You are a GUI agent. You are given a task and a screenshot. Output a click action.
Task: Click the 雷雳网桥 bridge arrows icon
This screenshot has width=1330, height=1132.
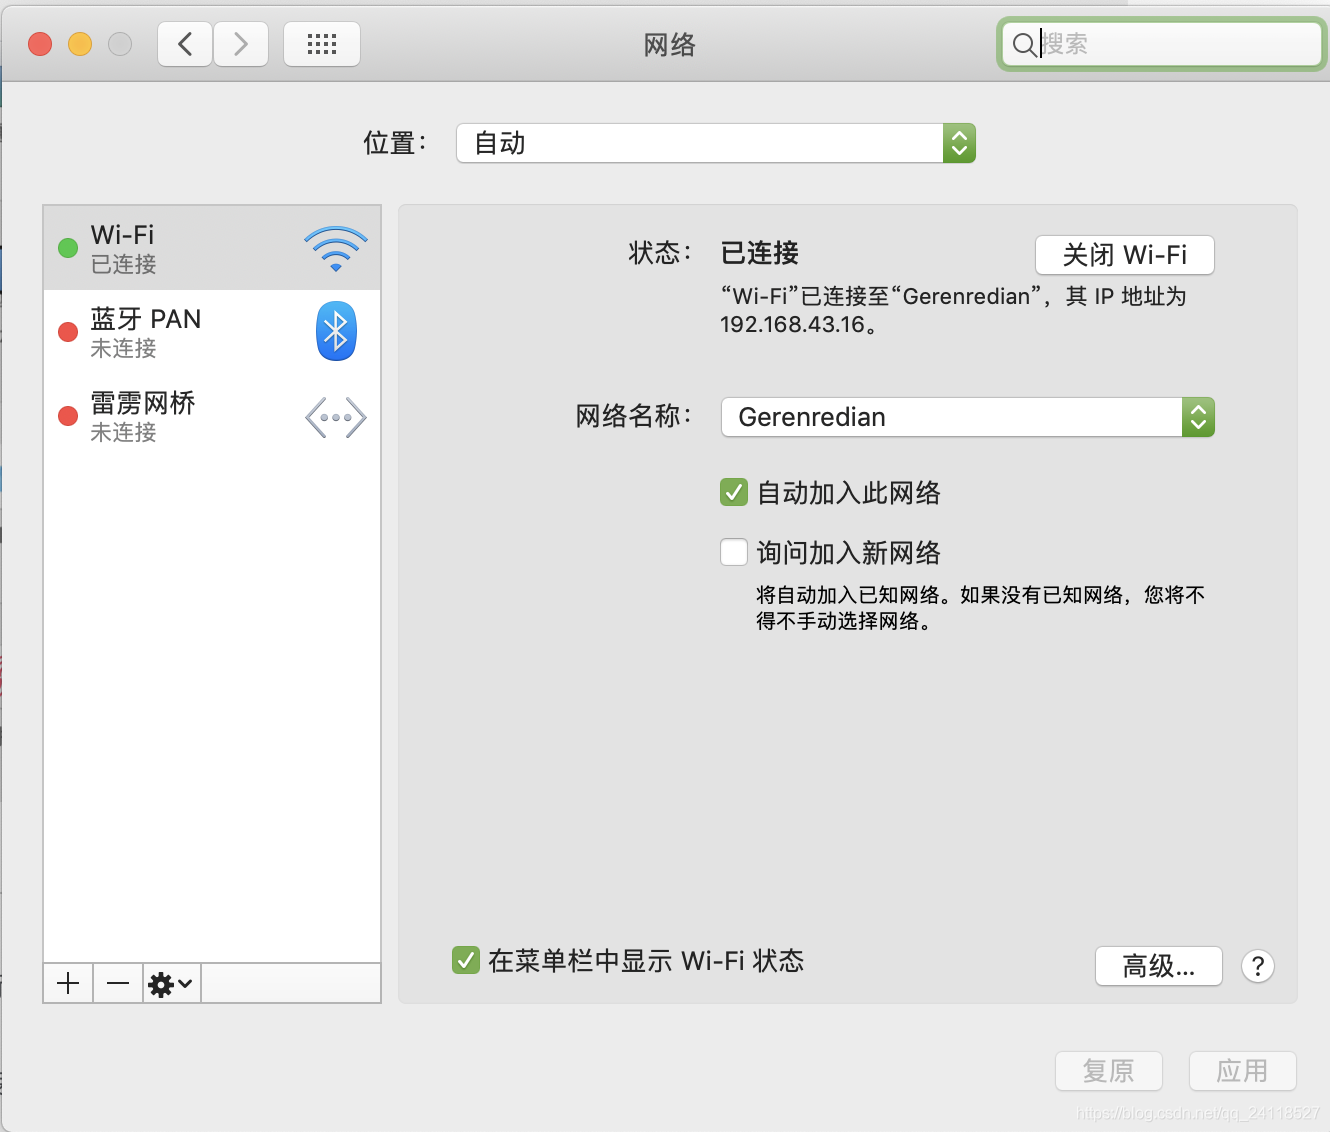pyautogui.click(x=336, y=418)
